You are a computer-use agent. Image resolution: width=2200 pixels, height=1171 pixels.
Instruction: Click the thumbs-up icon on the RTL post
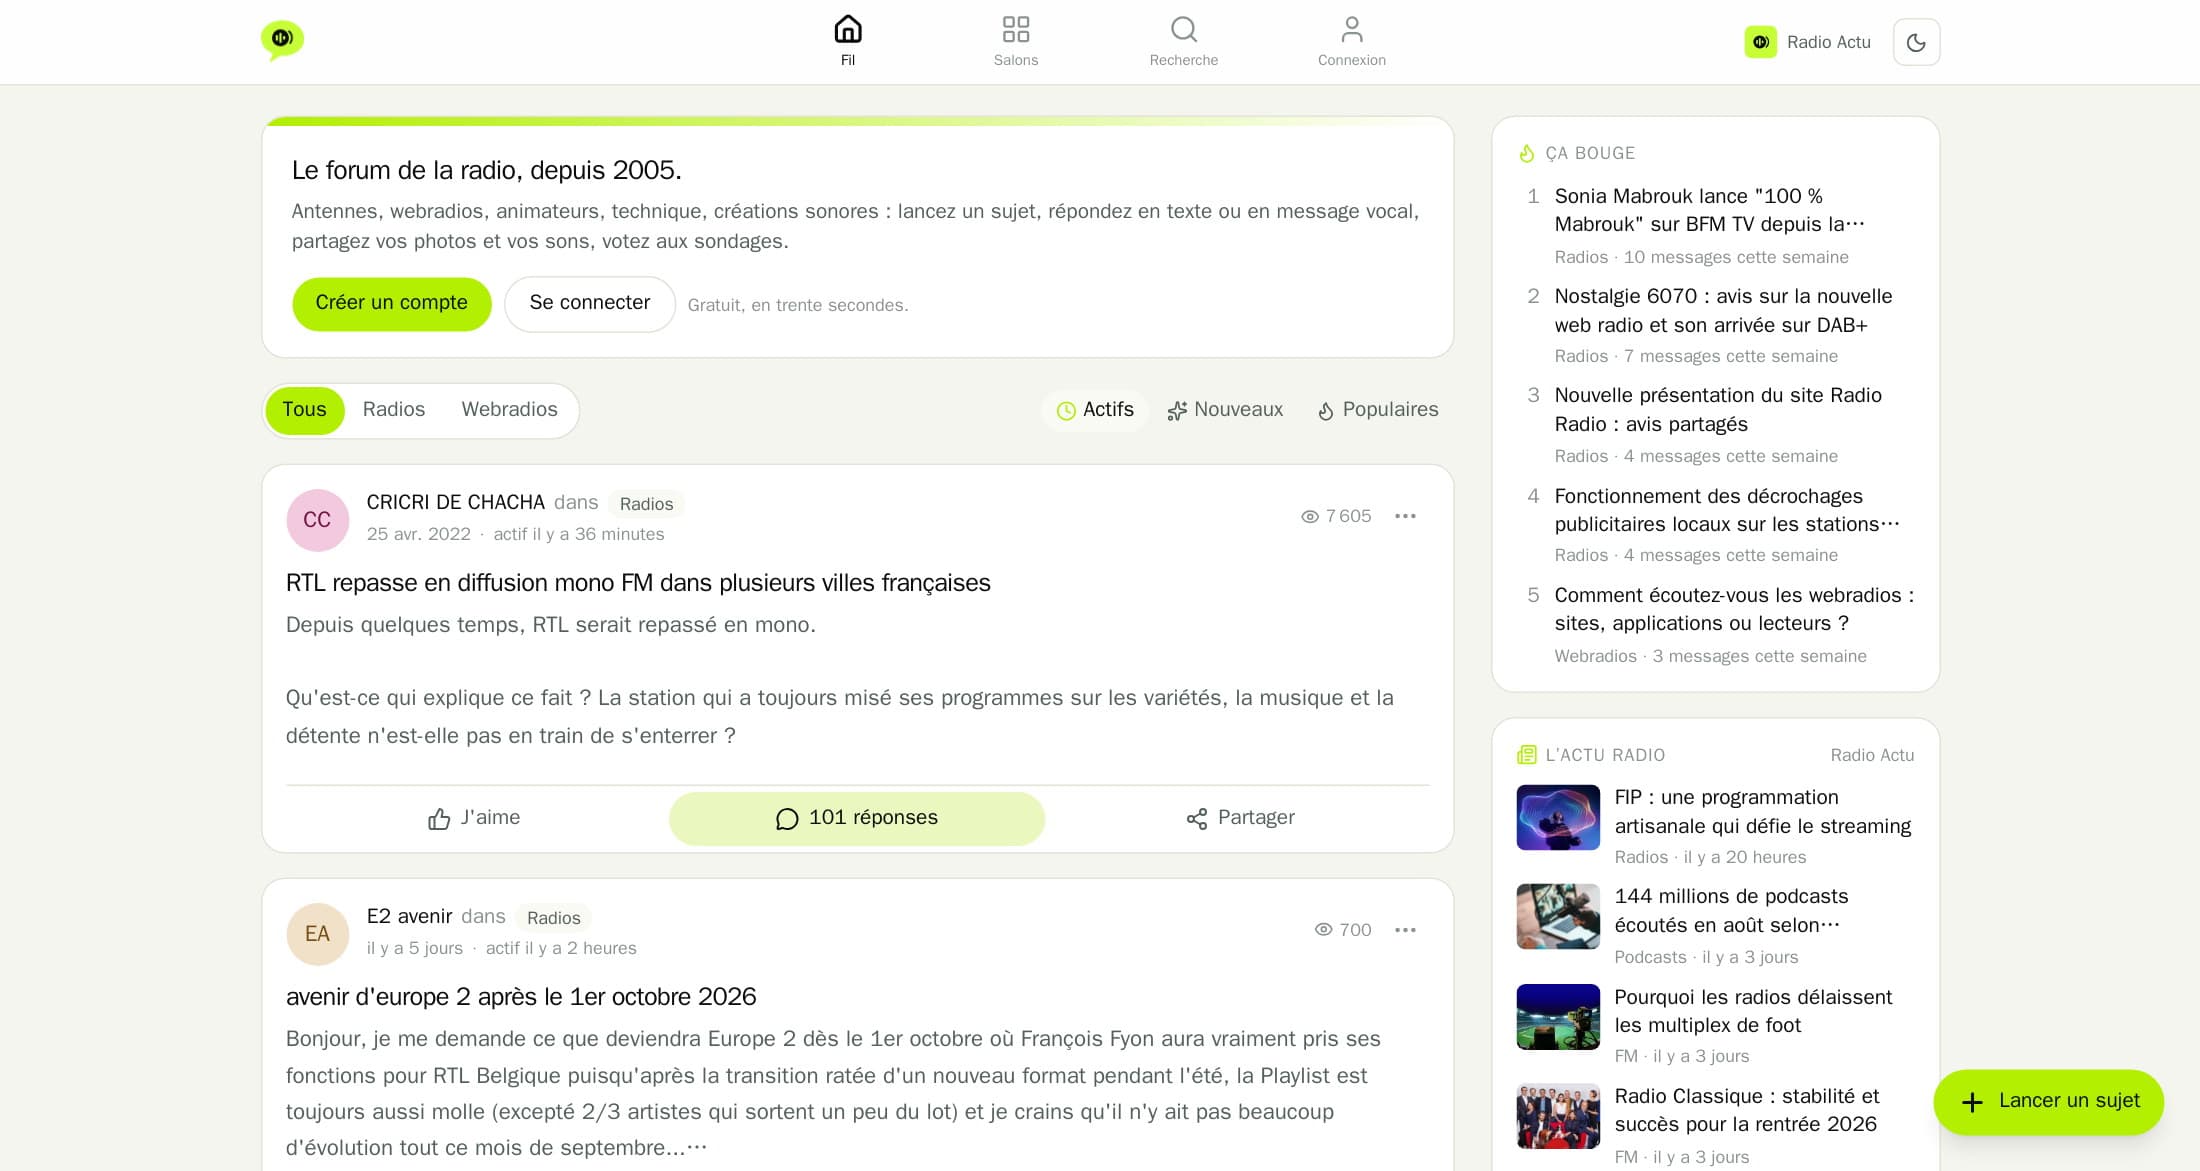439,819
